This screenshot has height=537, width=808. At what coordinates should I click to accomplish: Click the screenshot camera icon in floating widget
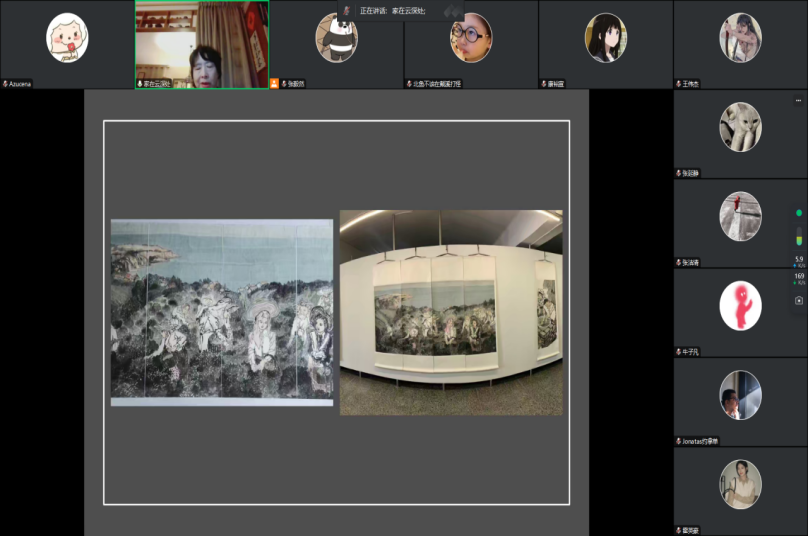click(x=799, y=300)
